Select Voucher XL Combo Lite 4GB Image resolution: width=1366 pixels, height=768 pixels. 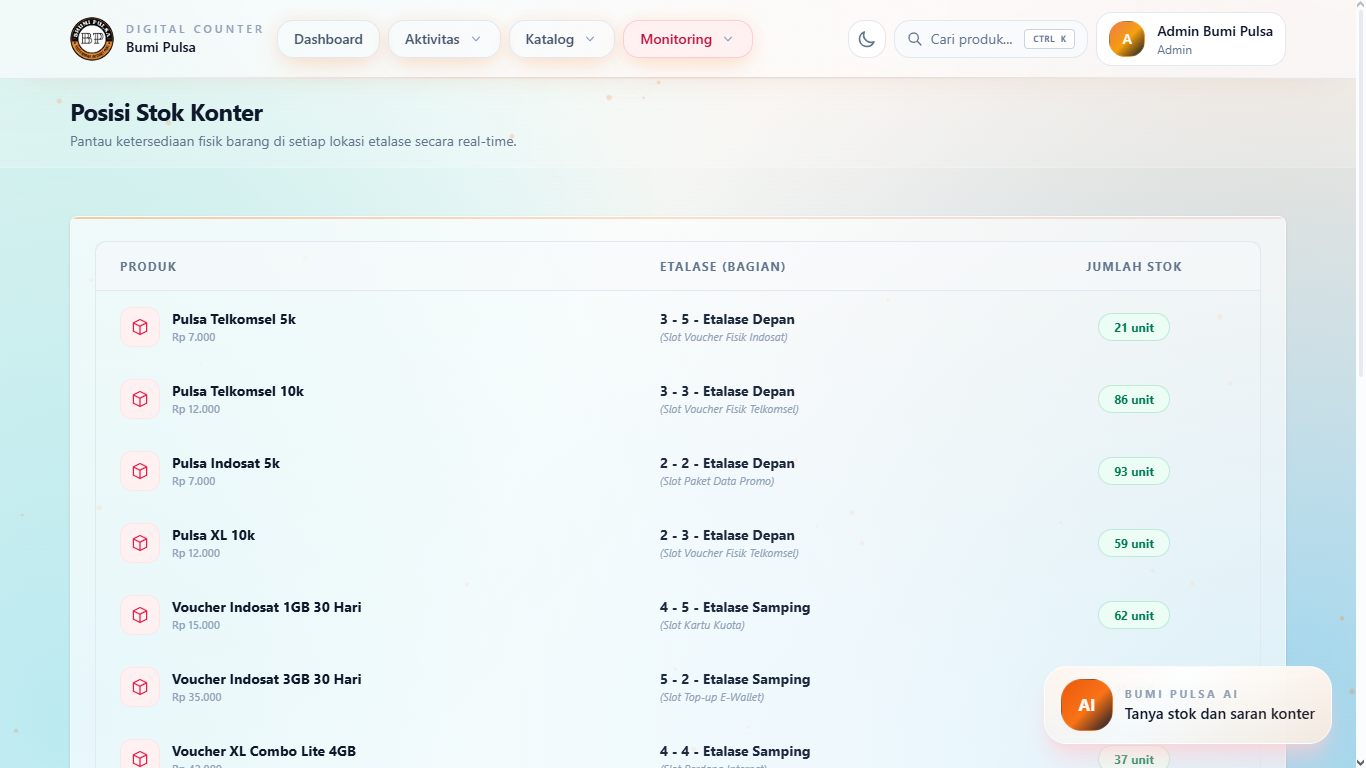click(264, 751)
